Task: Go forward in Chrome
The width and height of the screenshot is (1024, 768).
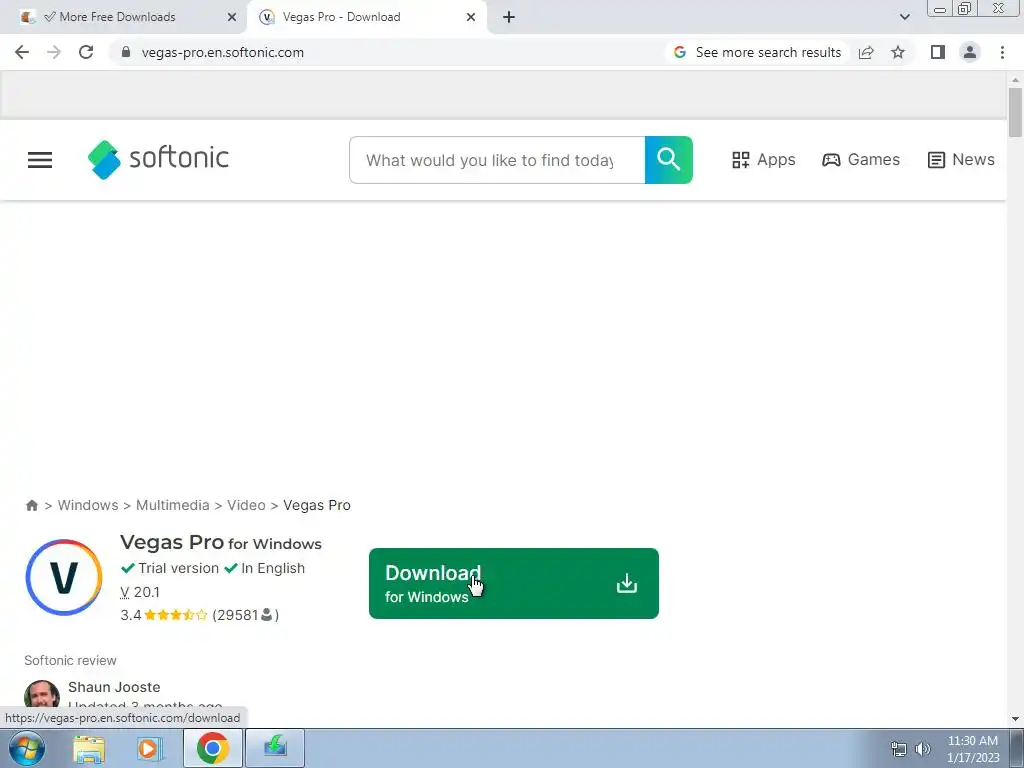Action: (54, 52)
